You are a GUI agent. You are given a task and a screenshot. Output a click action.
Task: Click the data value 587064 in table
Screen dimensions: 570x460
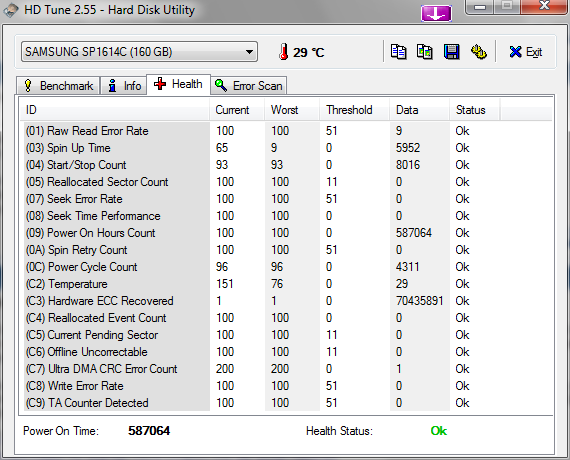coord(414,233)
